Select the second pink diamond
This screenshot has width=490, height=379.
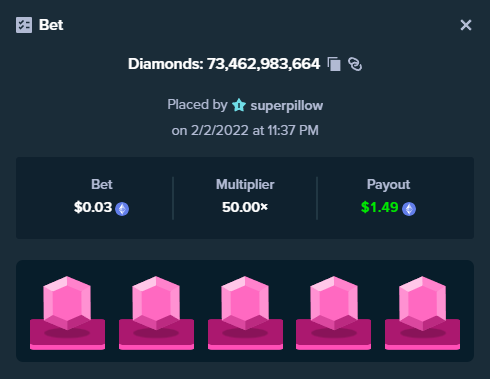(156, 313)
